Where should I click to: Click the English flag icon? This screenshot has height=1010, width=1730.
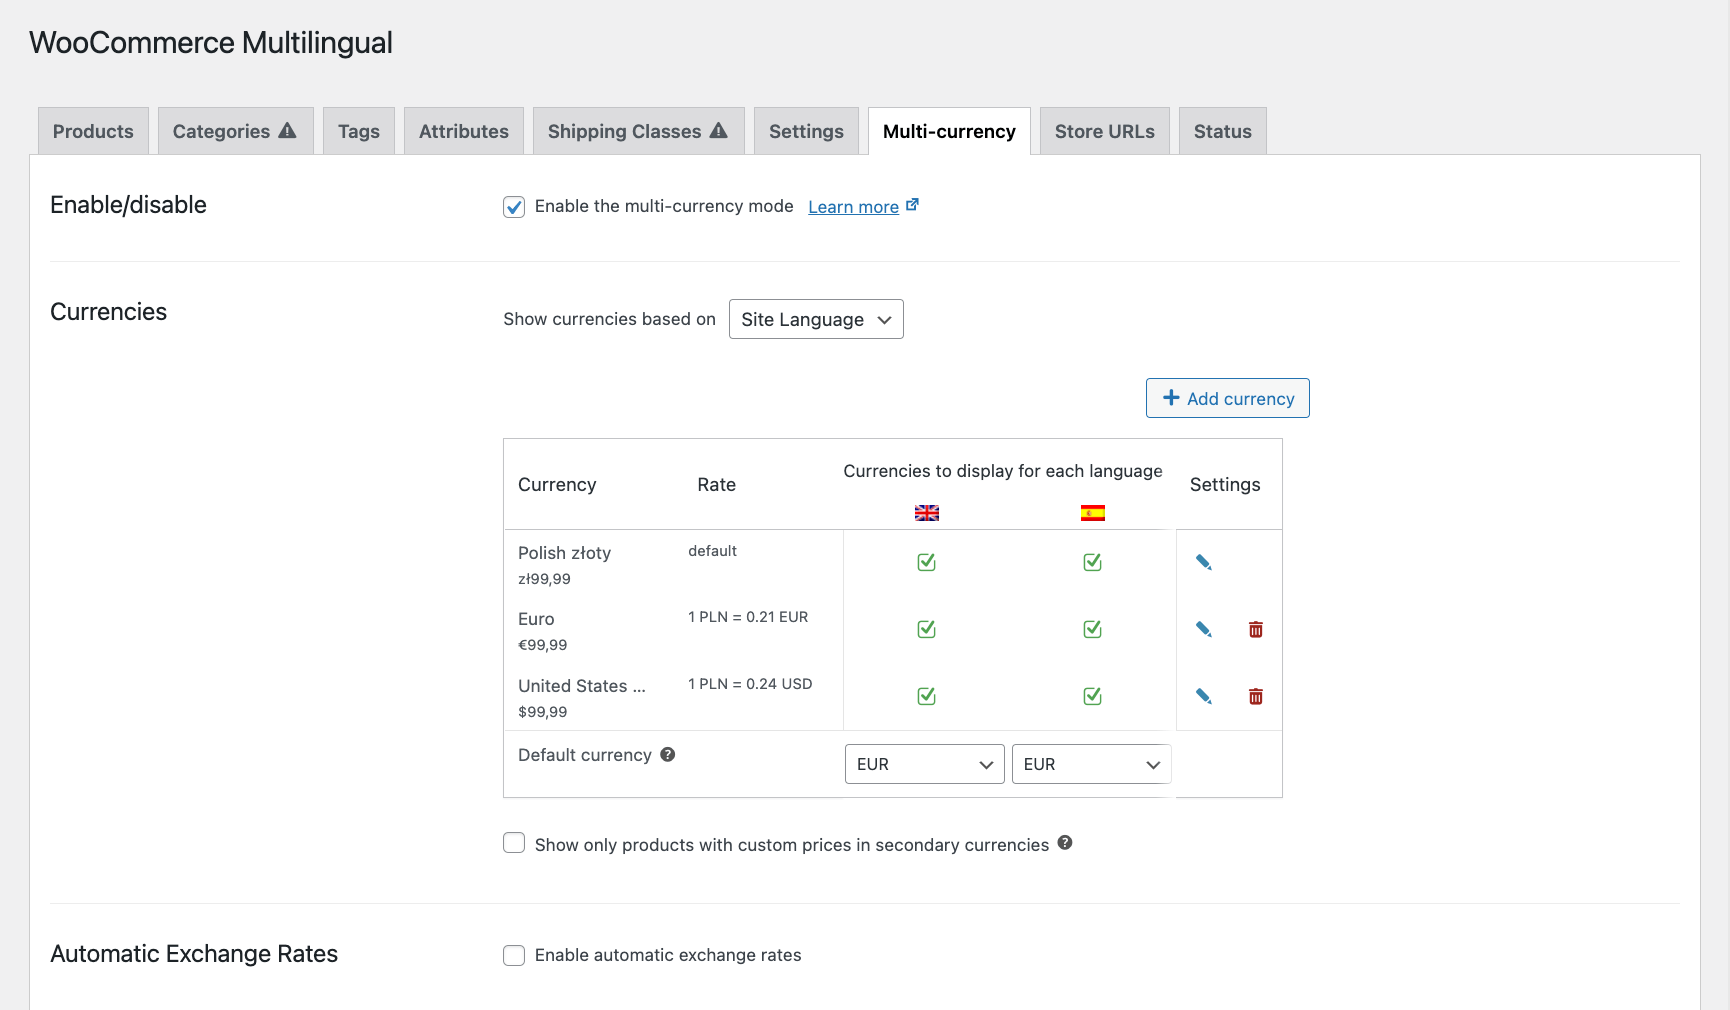pyautogui.click(x=927, y=513)
